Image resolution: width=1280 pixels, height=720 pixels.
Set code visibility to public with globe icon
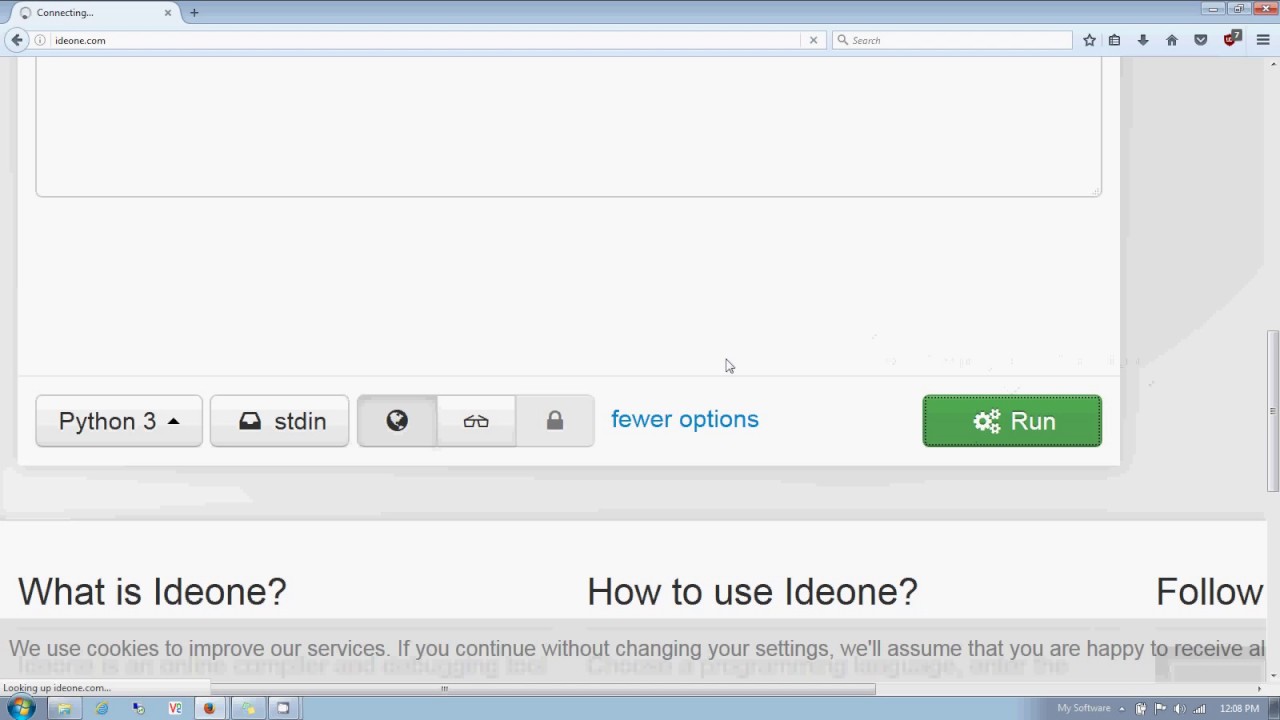[x=397, y=421]
